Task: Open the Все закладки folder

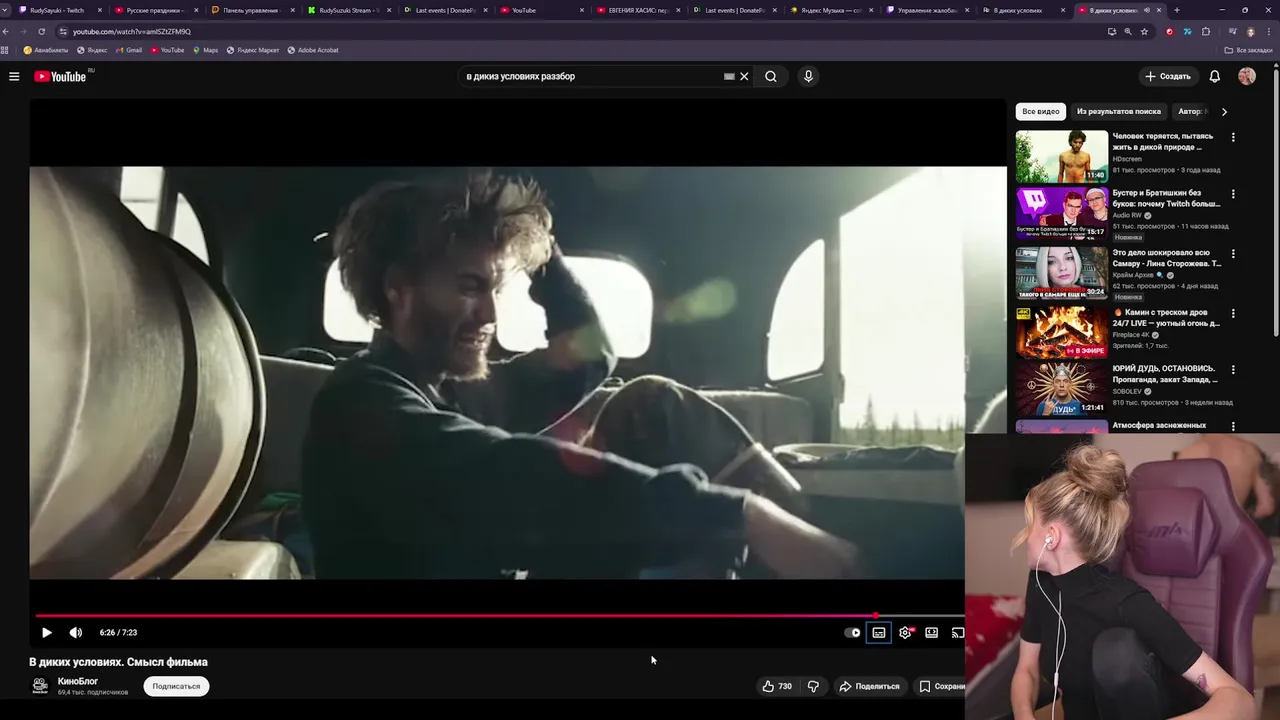Action: pos(1249,50)
